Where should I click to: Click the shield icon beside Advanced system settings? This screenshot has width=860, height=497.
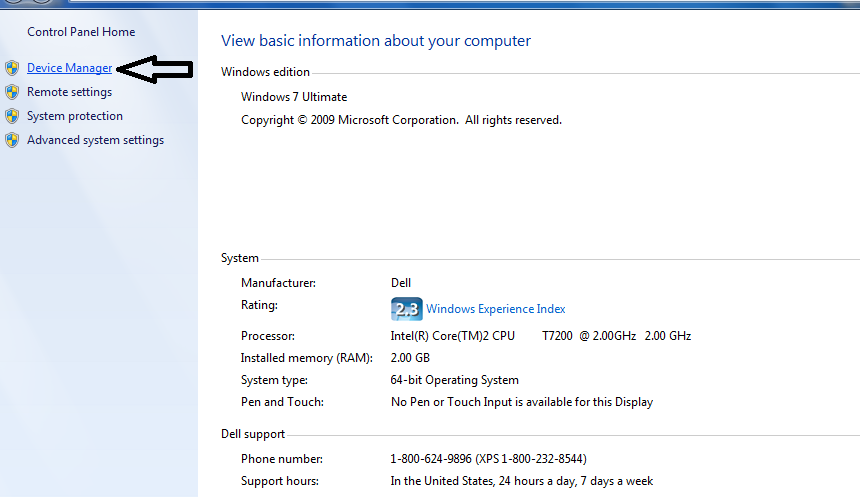(x=12, y=140)
